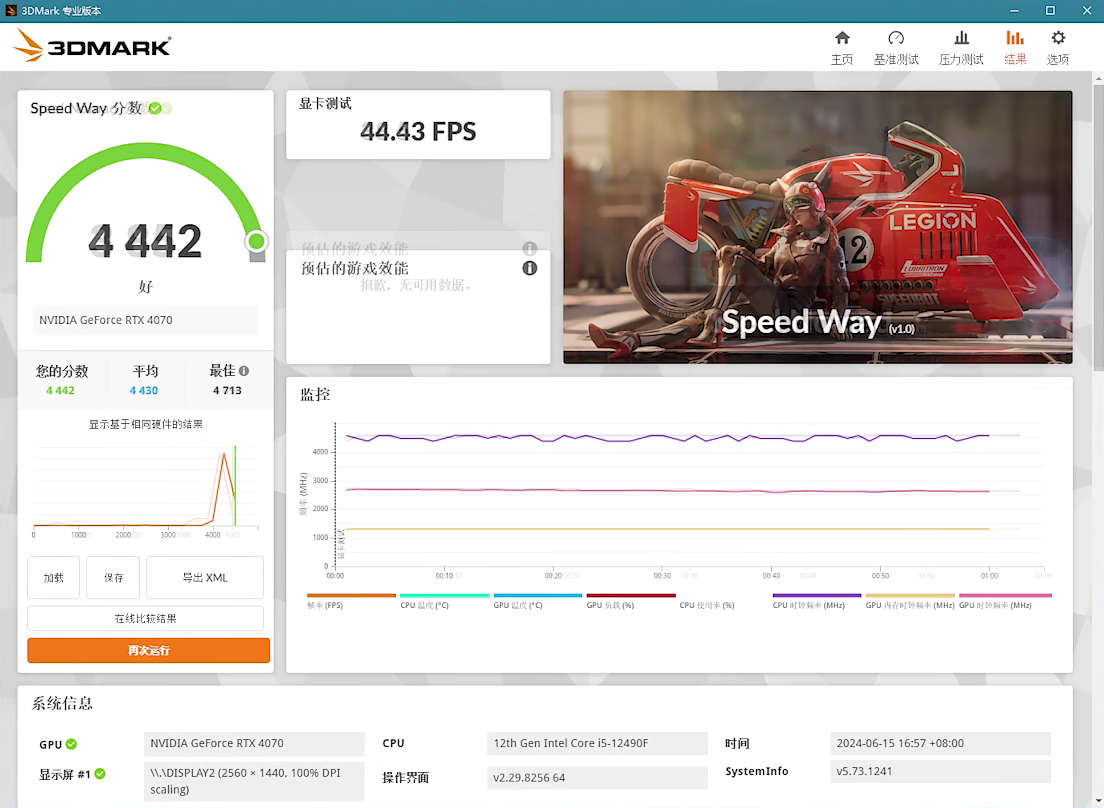Click 在线比较结果 compare online button
1104x808 pixels.
click(x=145, y=619)
